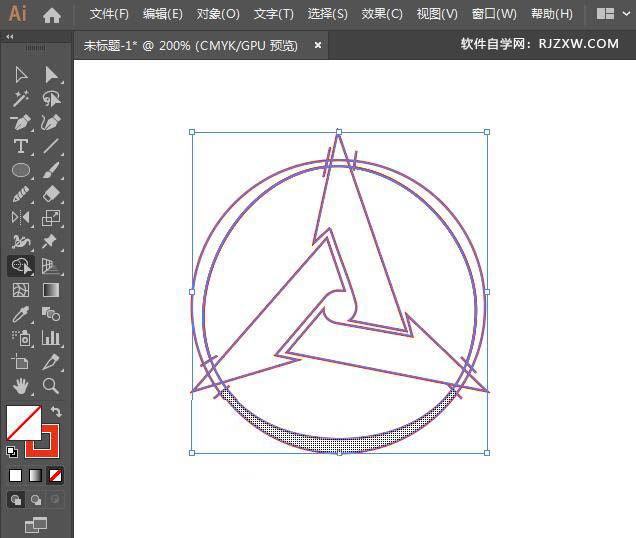Activate the Artboard tool
636x538 pixels.
tap(20, 362)
